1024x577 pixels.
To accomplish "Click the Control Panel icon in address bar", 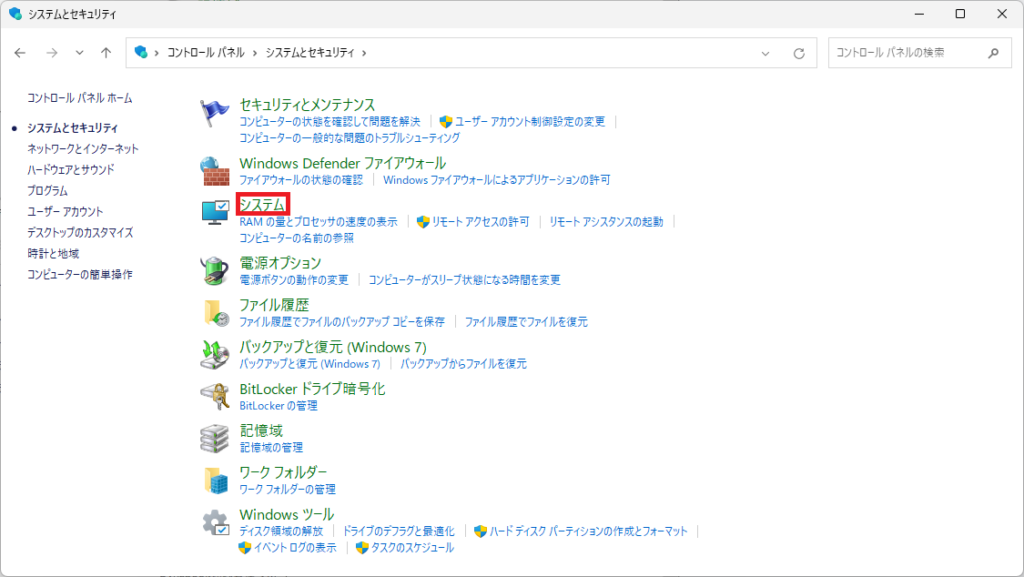I will click(x=140, y=52).
